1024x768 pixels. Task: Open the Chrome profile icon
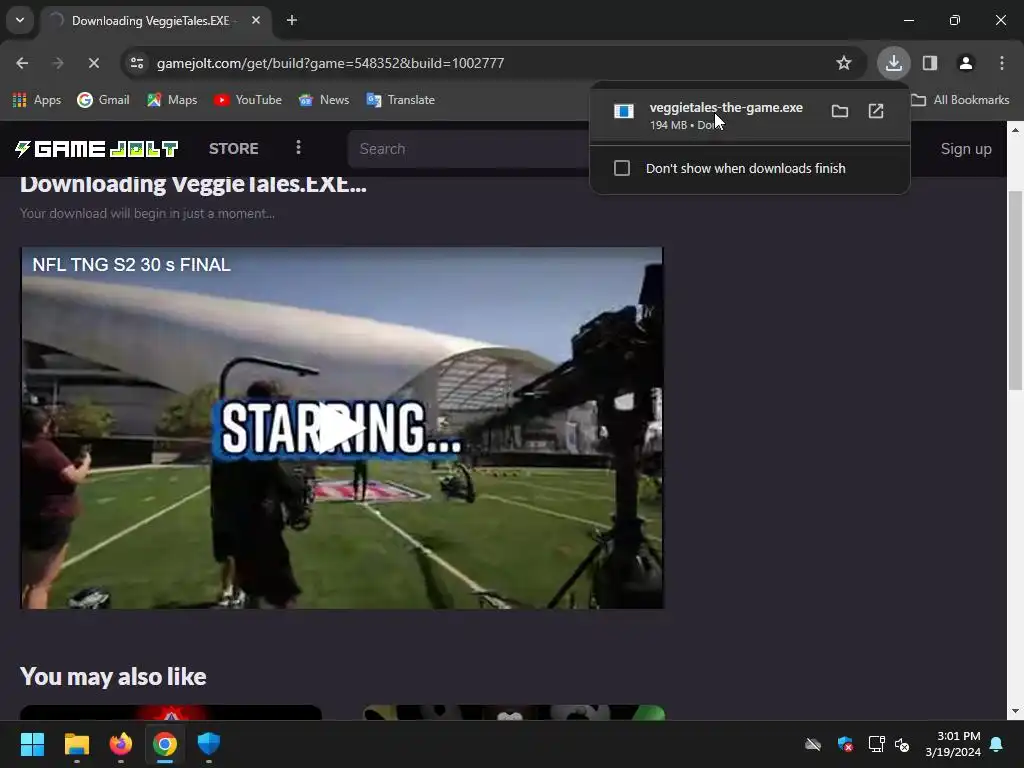click(965, 63)
